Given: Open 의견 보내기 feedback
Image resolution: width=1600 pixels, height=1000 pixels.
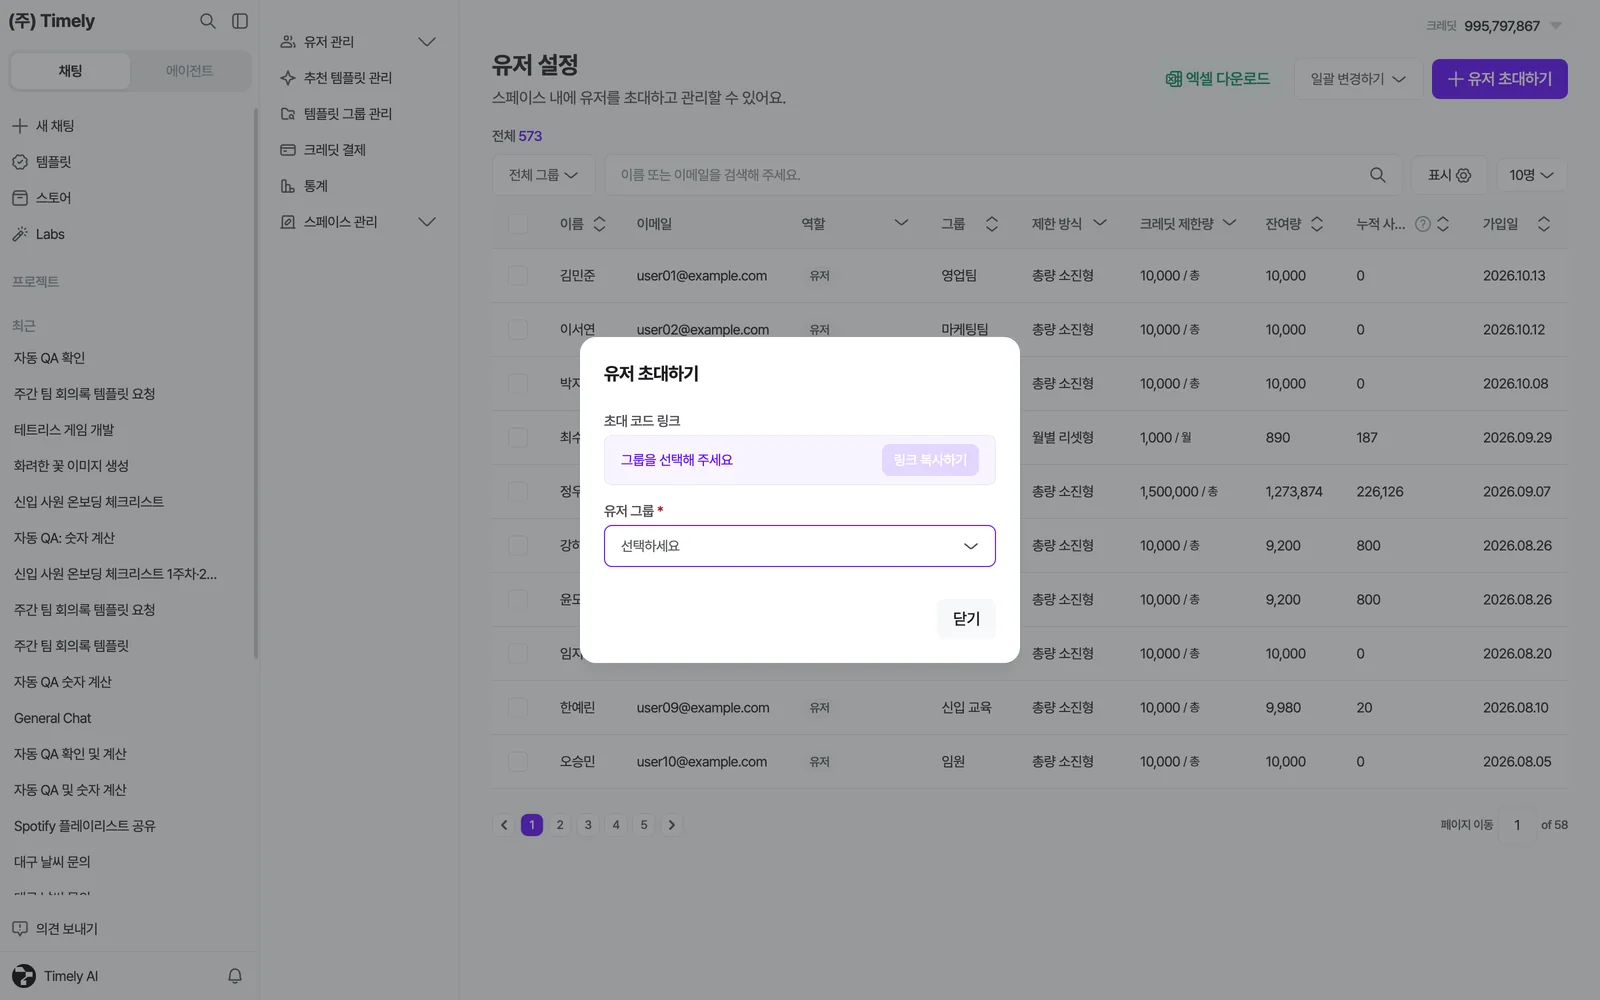Looking at the screenshot, I should tap(55, 929).
